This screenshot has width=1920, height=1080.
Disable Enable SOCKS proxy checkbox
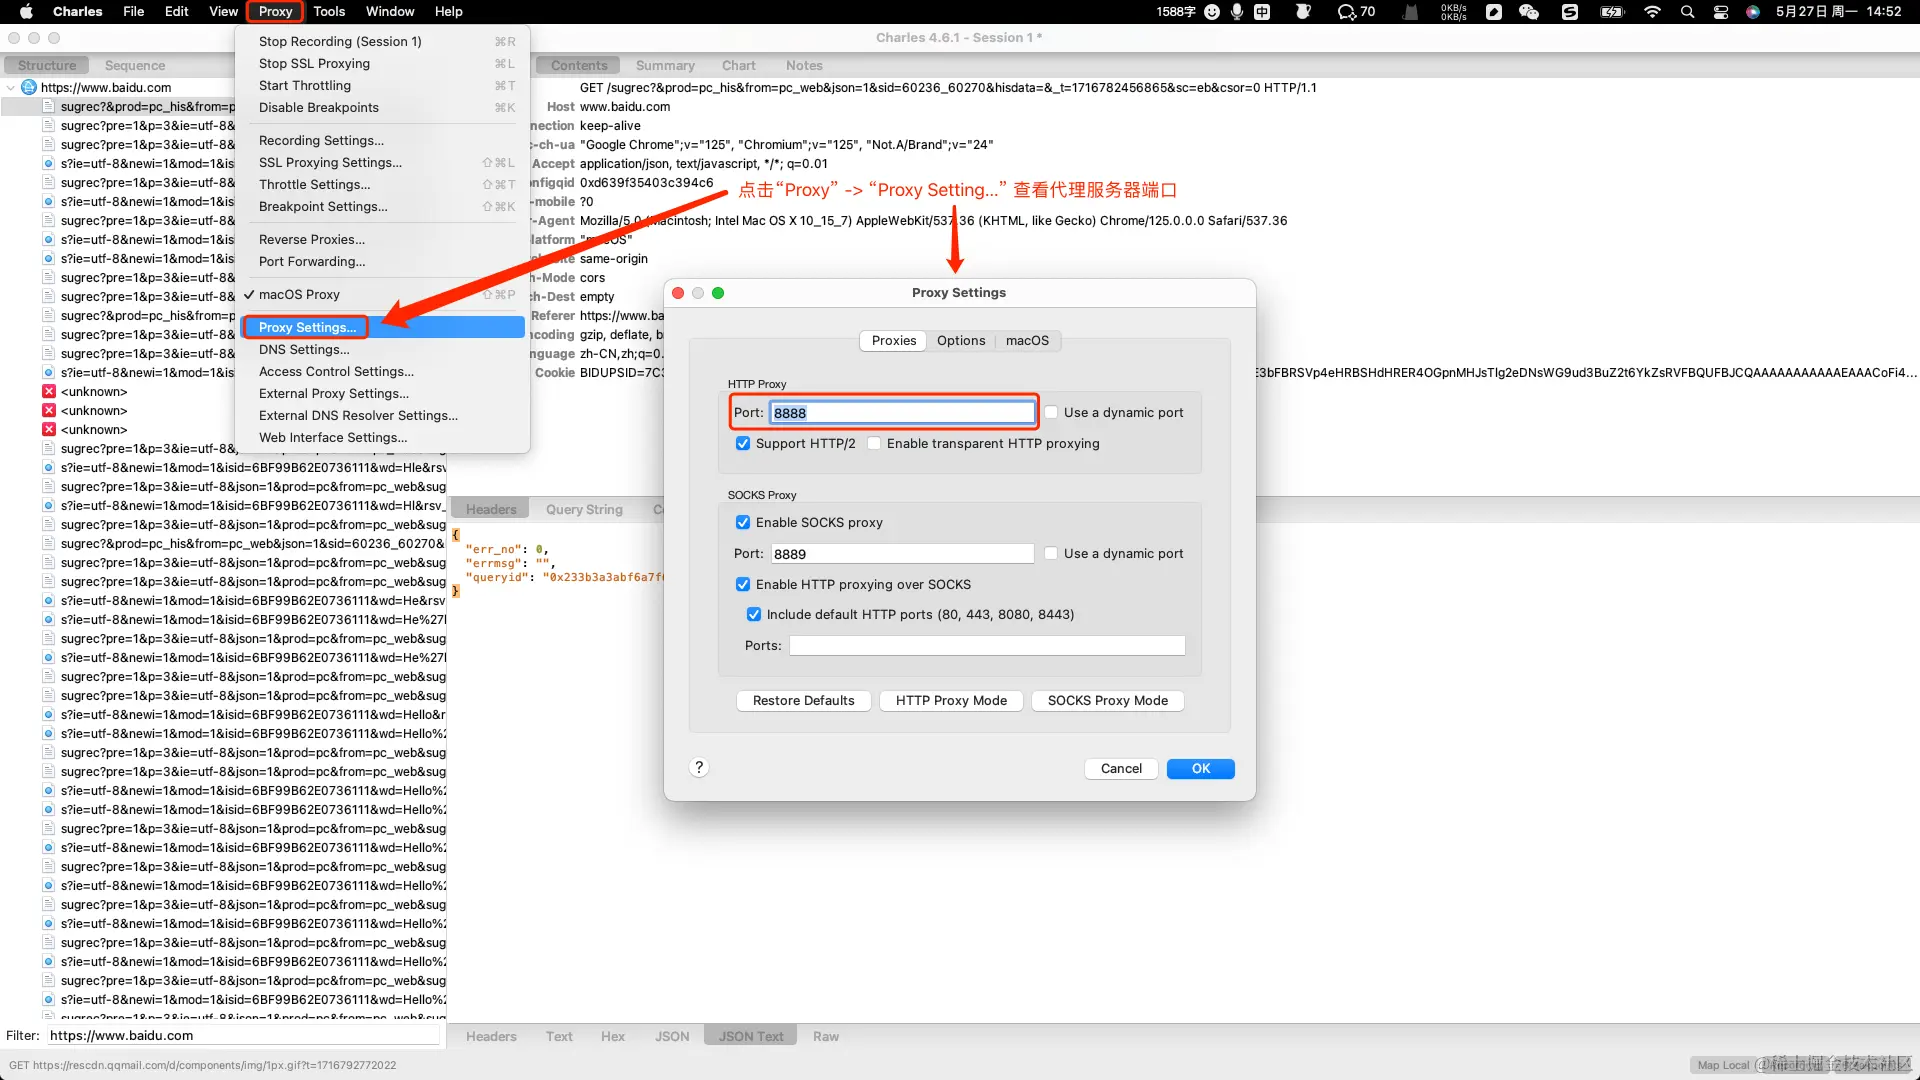click(743, 523)
